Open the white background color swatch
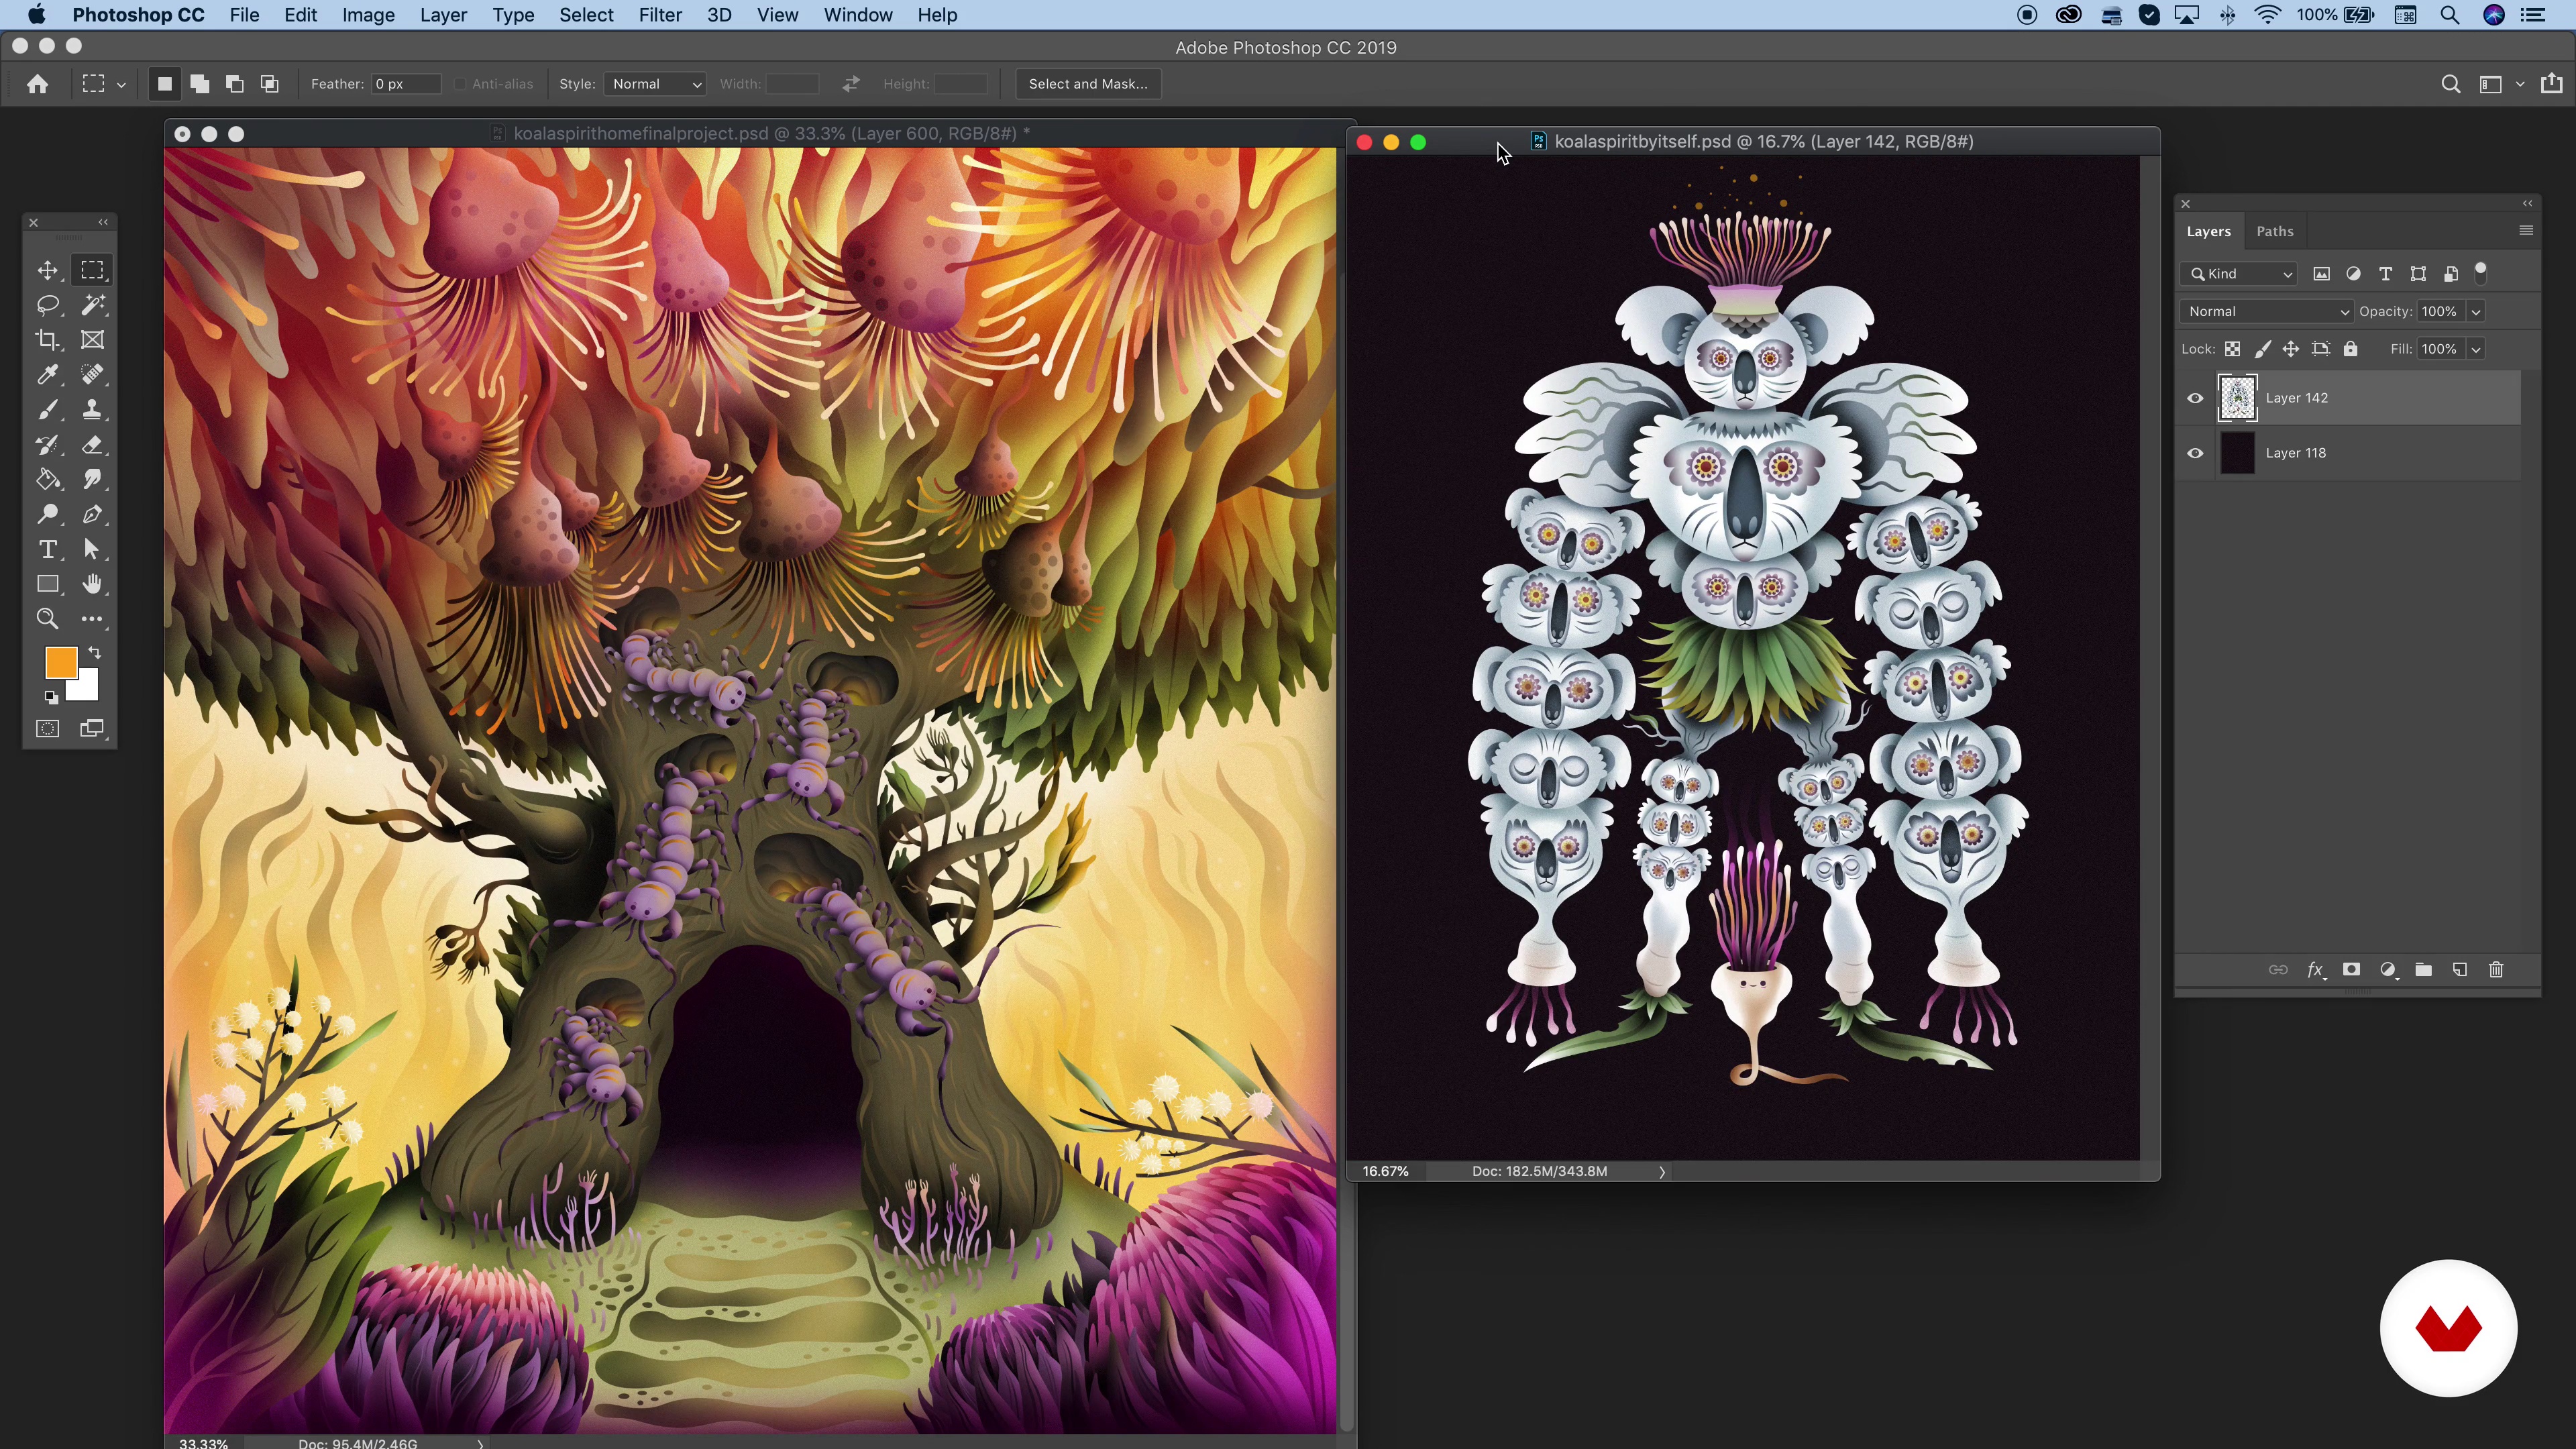Image resolution: width=2576 pixels, height=1449 pixels. 88,690
